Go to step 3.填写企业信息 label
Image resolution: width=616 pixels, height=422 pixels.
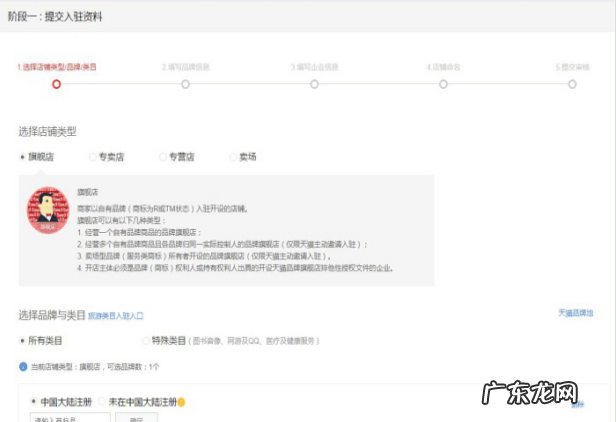tap(314, 67)
